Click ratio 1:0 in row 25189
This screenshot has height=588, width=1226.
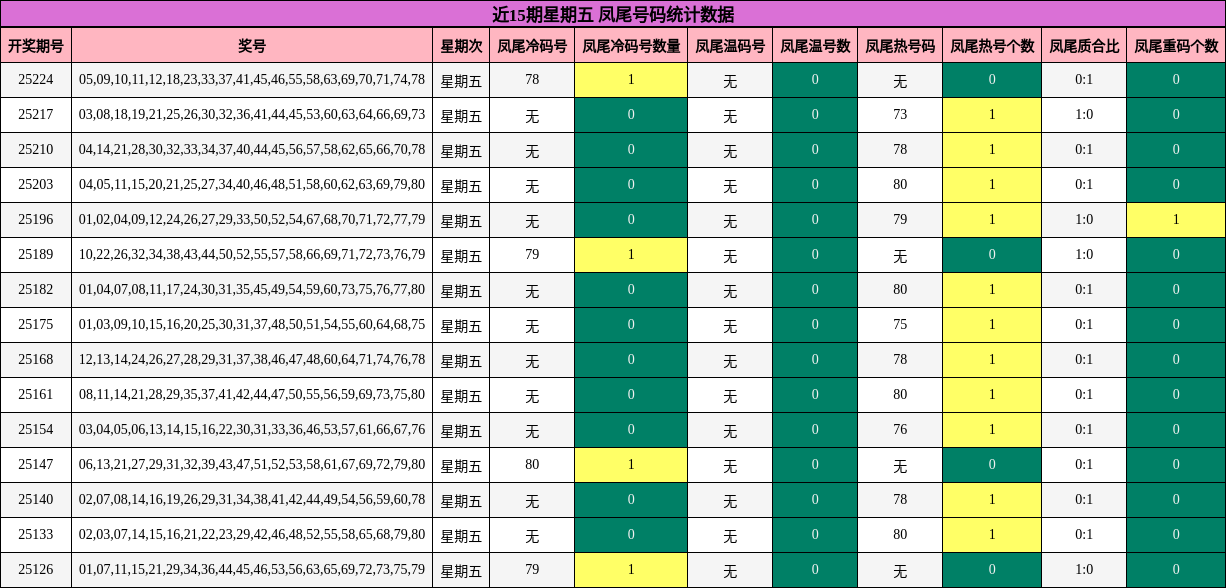1084,255
